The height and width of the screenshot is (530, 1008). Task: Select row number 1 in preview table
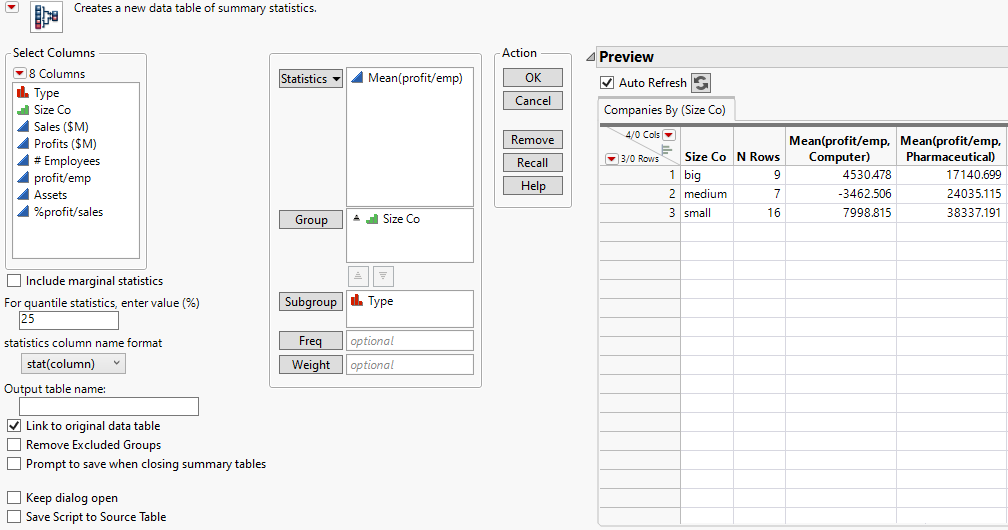[640, 175]
